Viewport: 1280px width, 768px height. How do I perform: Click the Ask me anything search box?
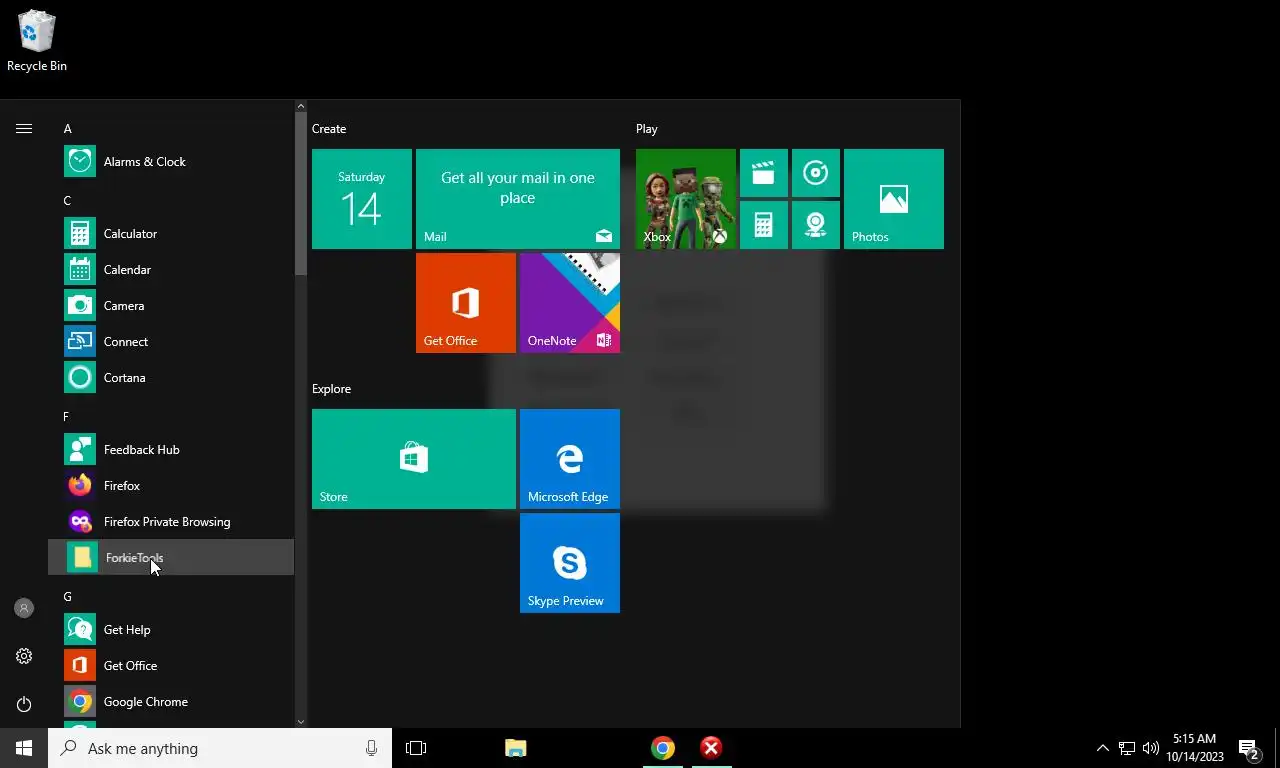point(220,748)
